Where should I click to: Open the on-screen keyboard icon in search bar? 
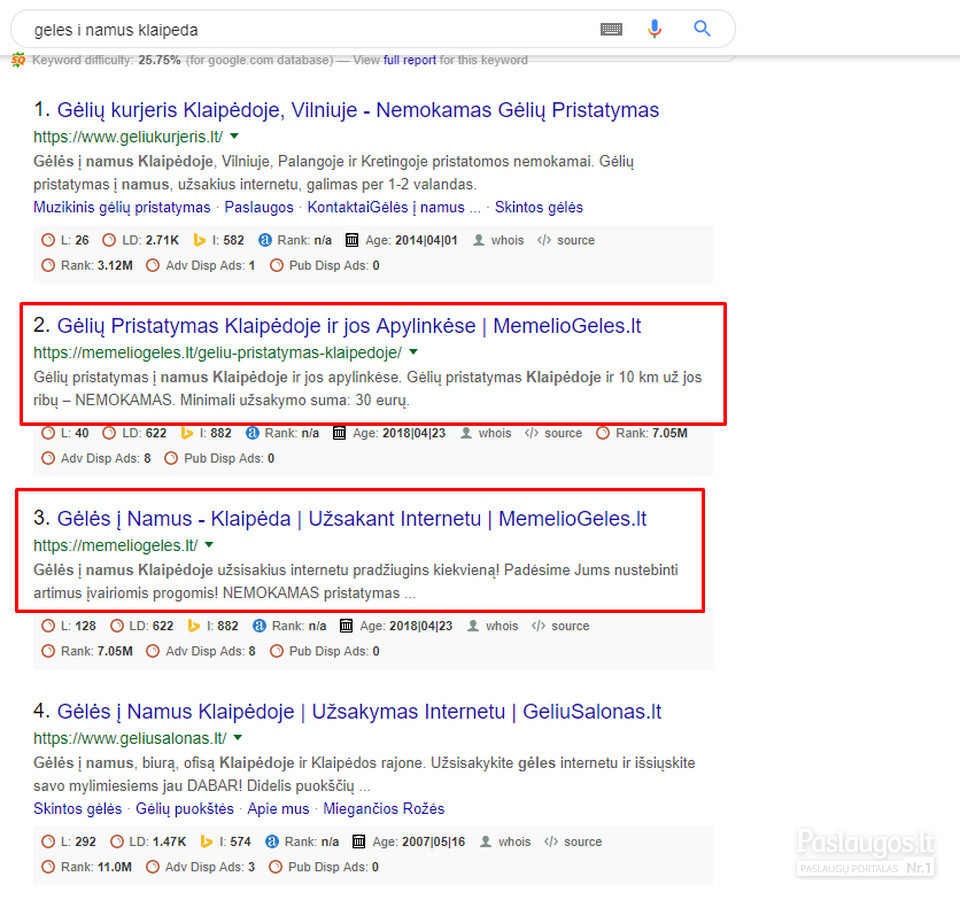(x=611, y=29)
